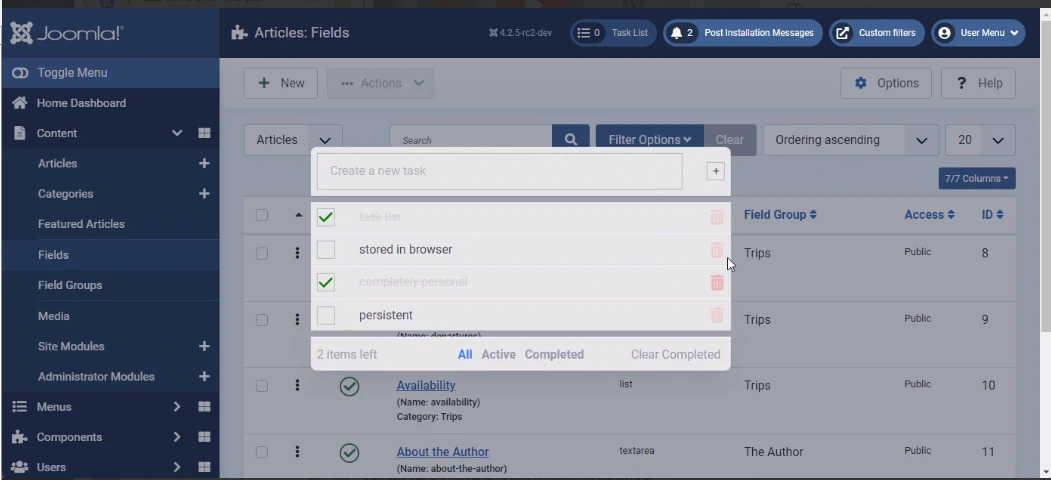Screen dimensions: 1051x480
Task: Open About the Author field link
Action: (442, 452)
